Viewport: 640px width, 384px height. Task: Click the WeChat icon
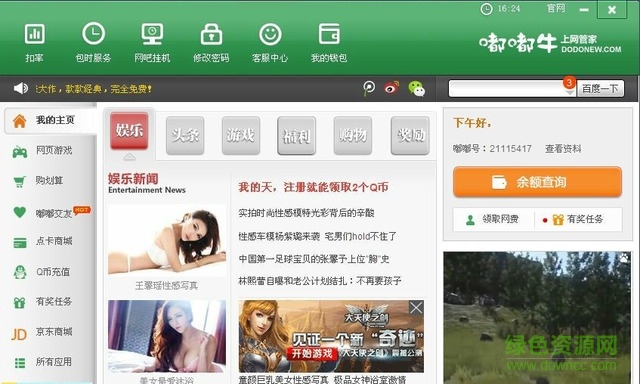[417, 89]
